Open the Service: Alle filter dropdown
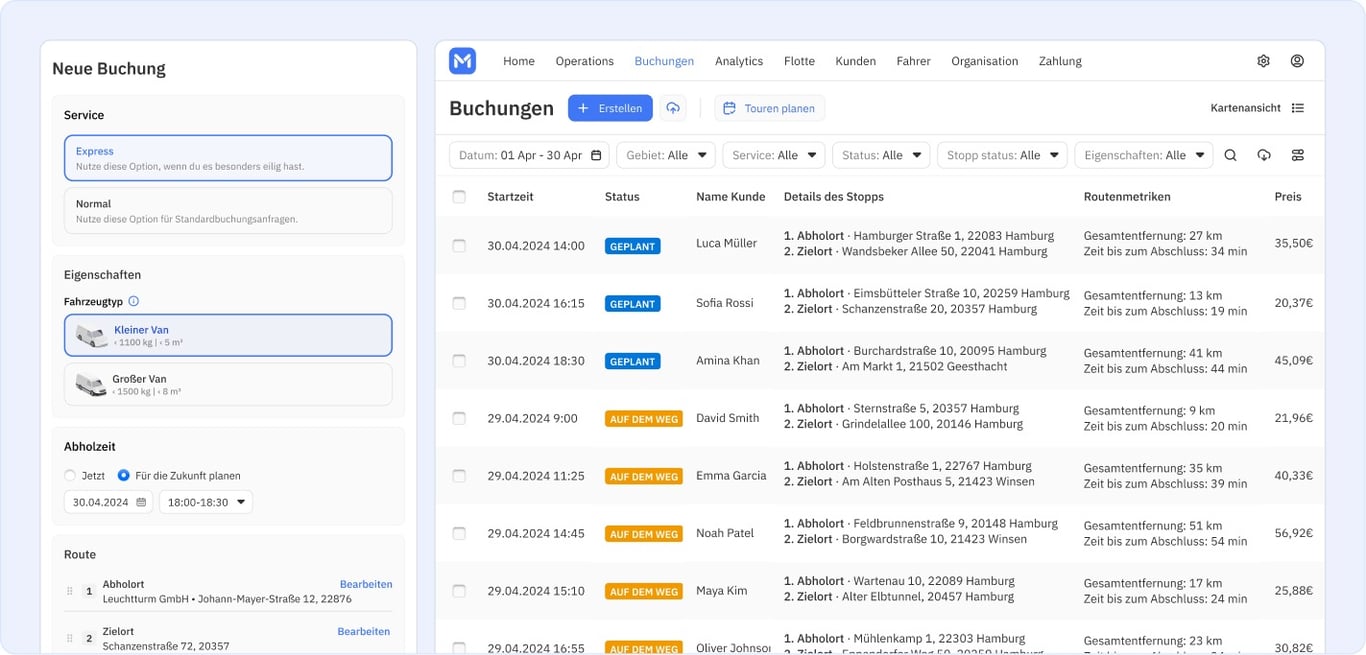The image size is (1366, 655). 774,155
